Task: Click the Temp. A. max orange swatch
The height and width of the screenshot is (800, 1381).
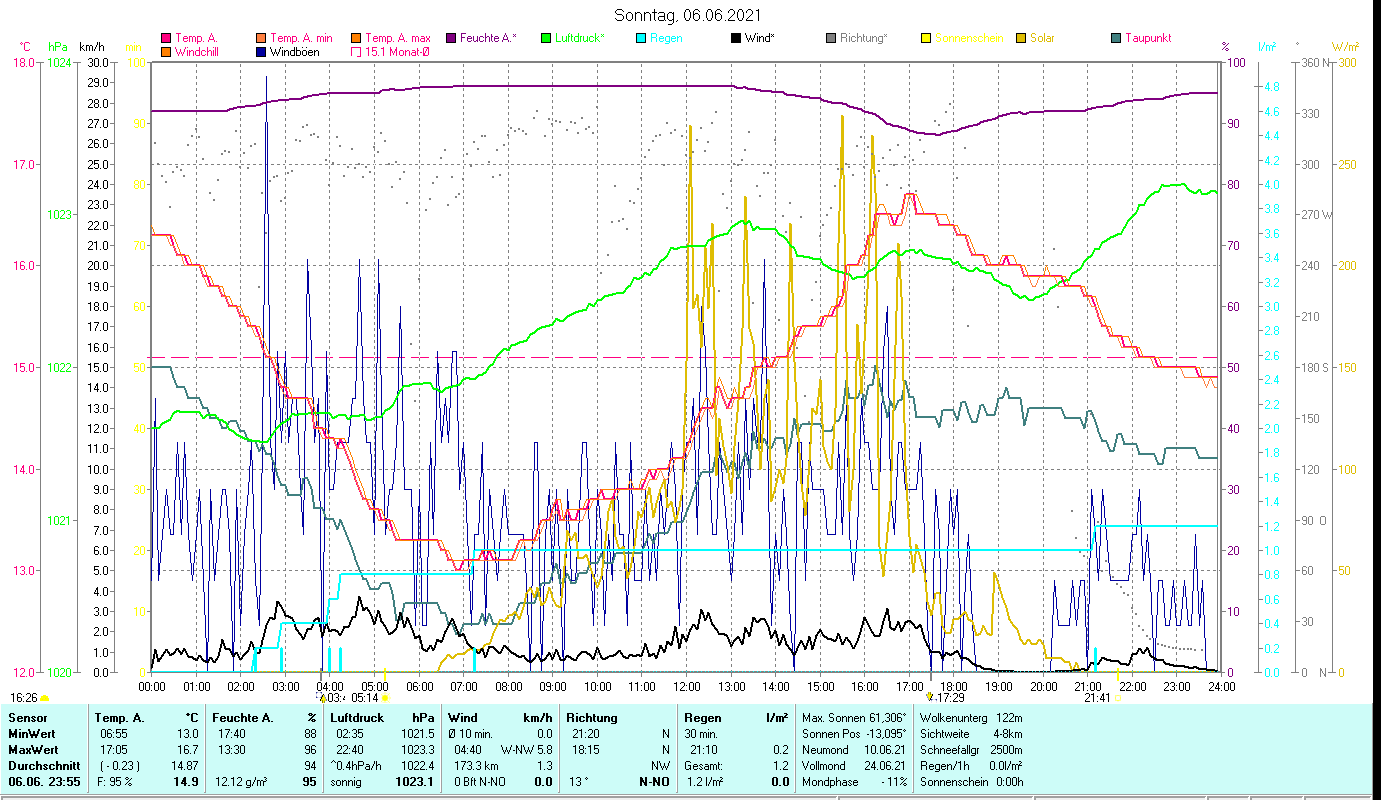Action: [356, 38]
